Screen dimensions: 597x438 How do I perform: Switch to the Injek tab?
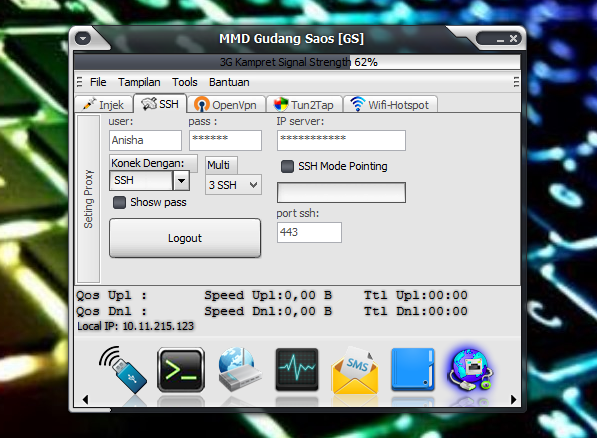(x=104, y=104)
